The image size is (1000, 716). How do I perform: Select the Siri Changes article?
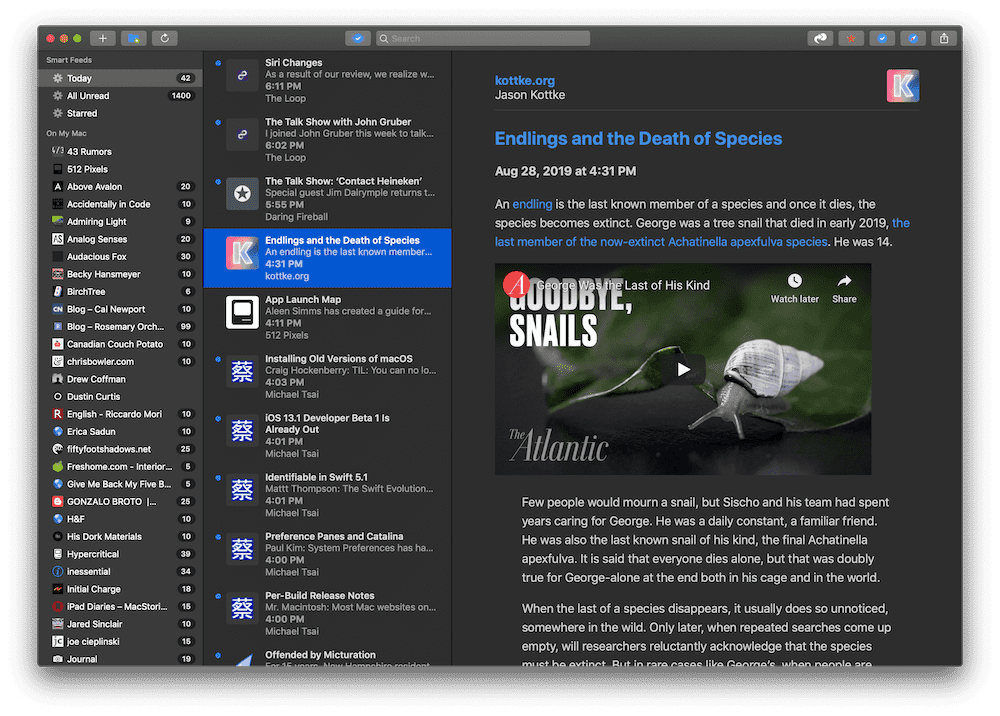pos(328,80)
